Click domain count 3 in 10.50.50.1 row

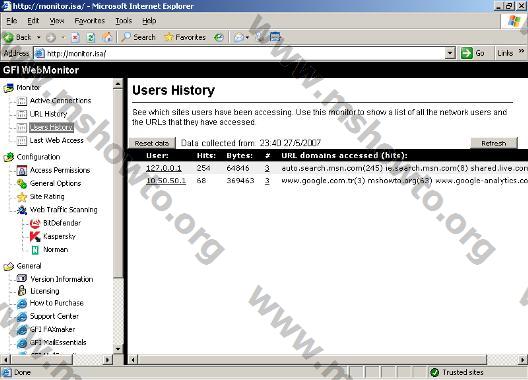point(267,181)
